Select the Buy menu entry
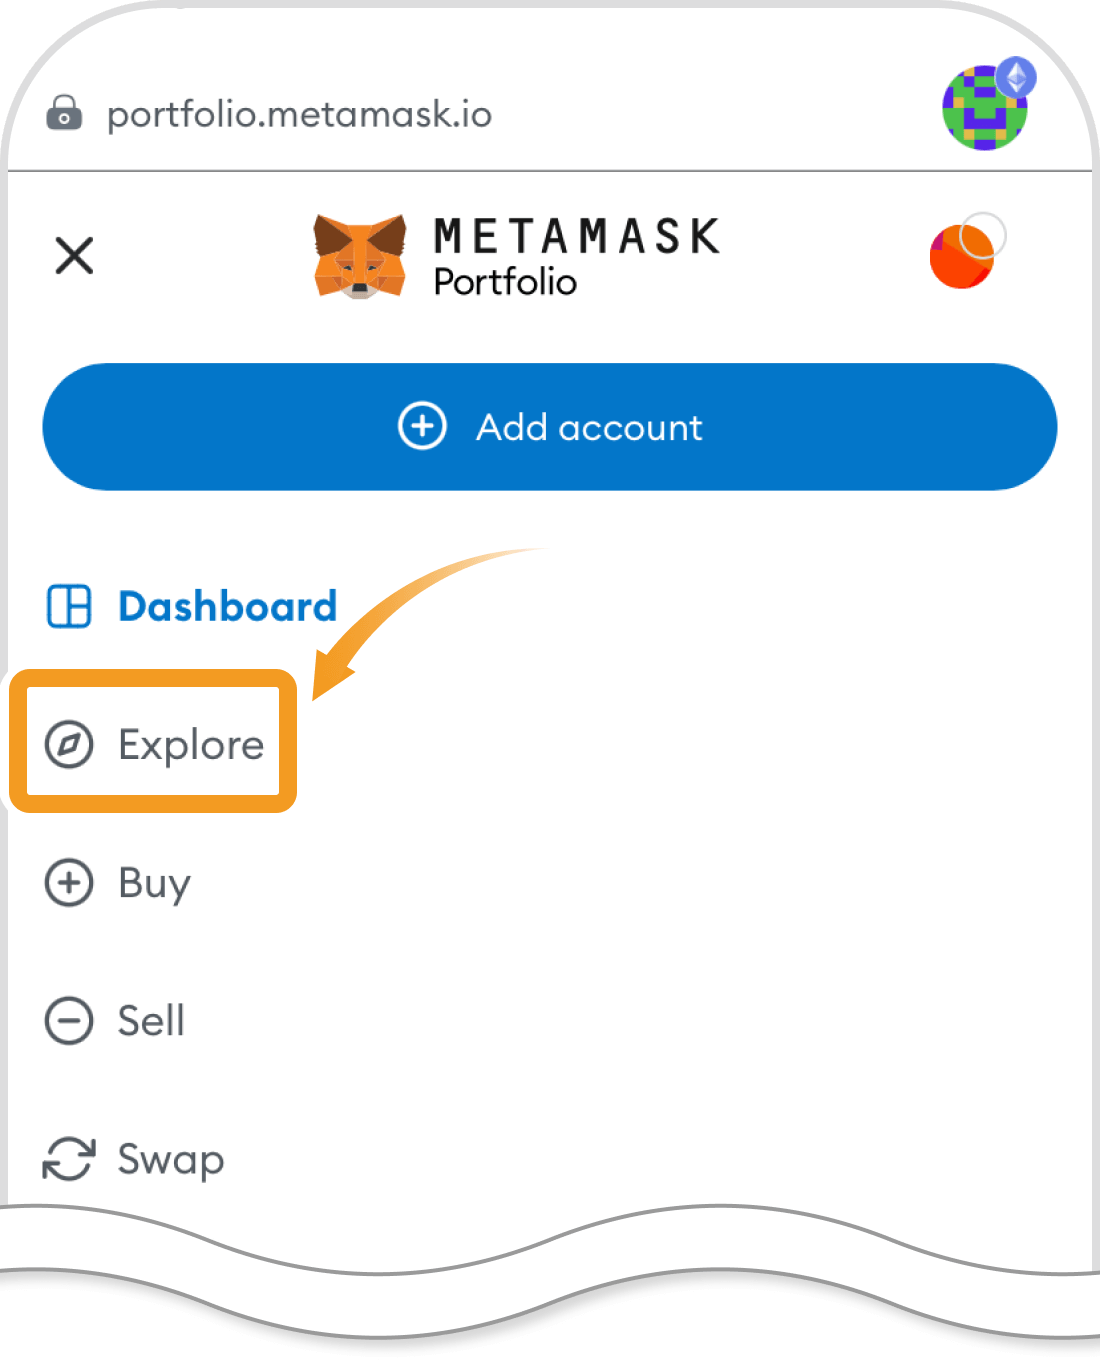The height and width of the screenshot is (1372, 1100). 118,883
